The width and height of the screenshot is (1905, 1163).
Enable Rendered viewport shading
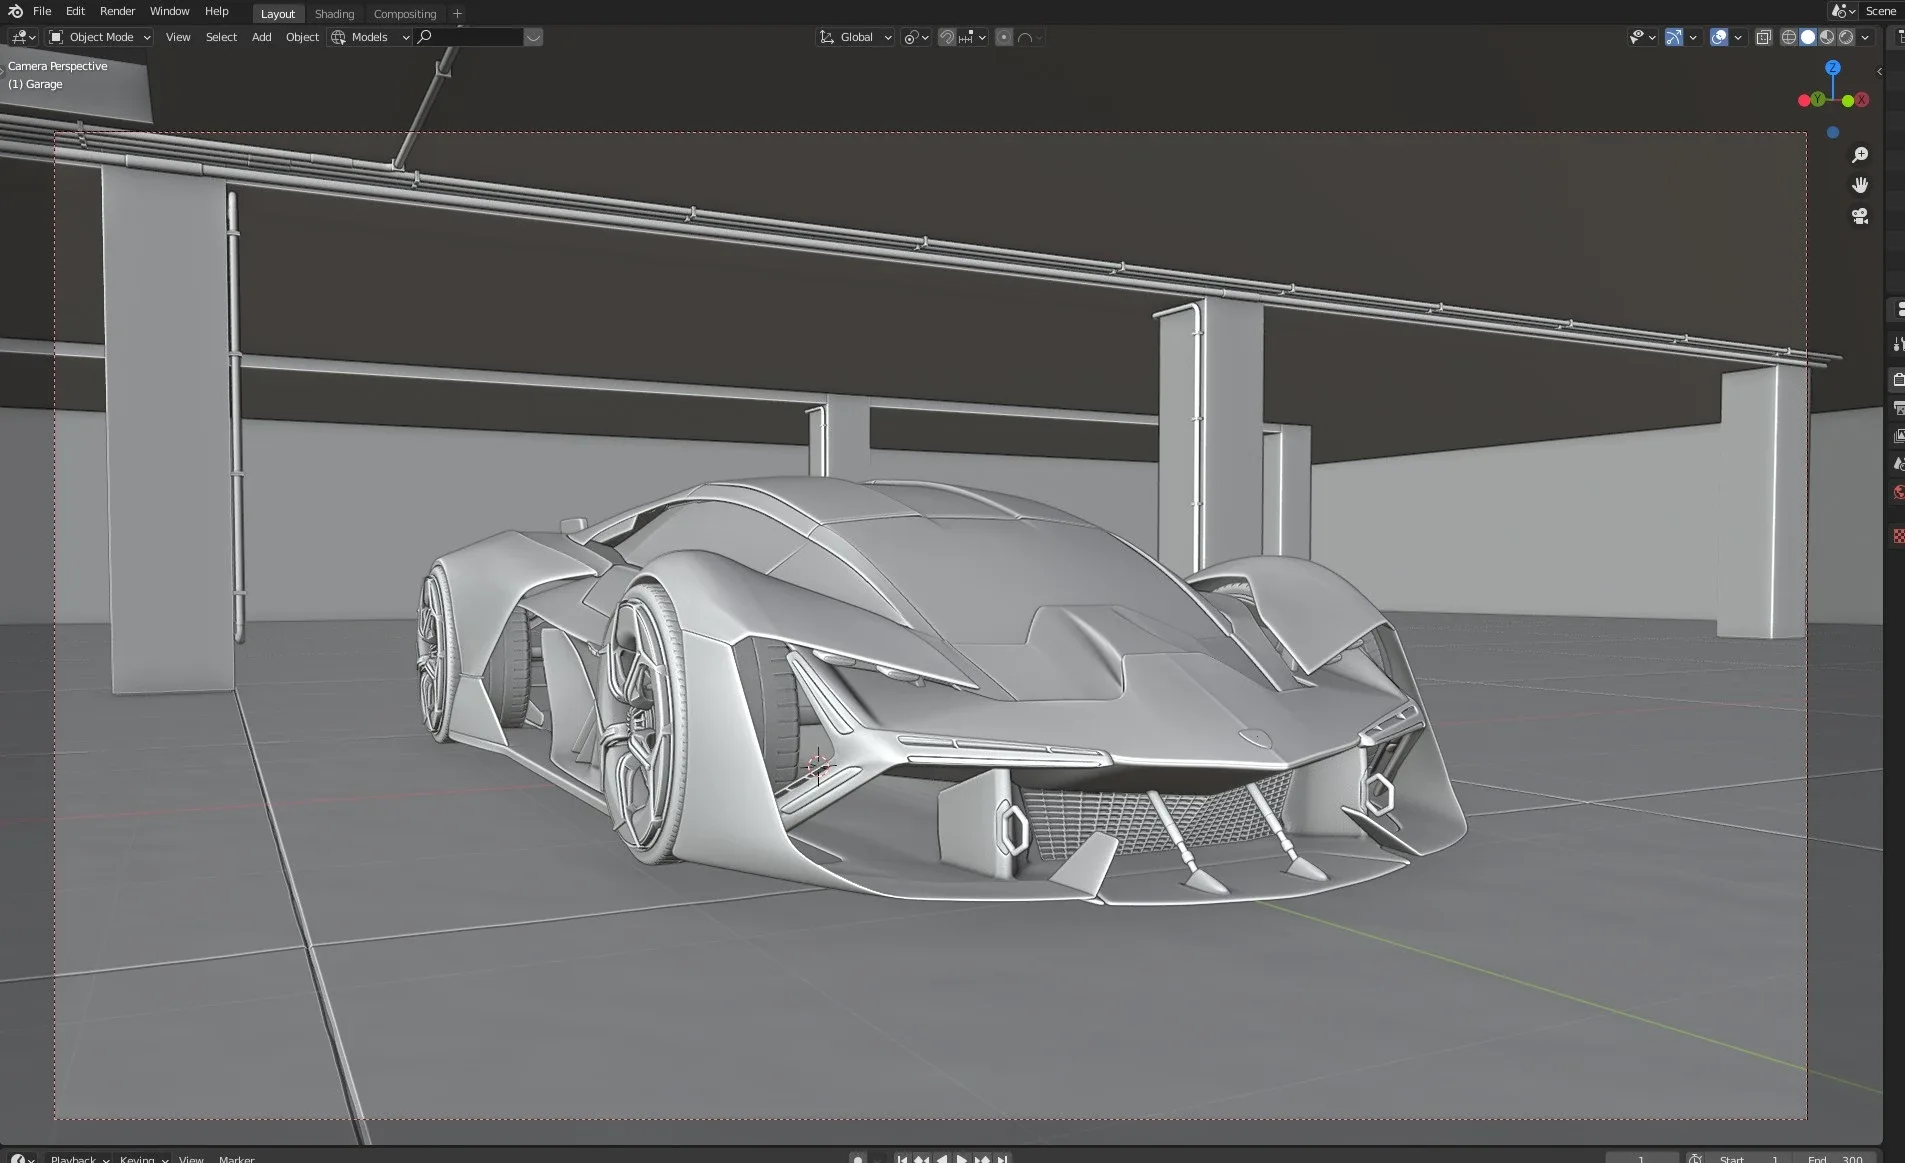click(x=1845, y=37)
